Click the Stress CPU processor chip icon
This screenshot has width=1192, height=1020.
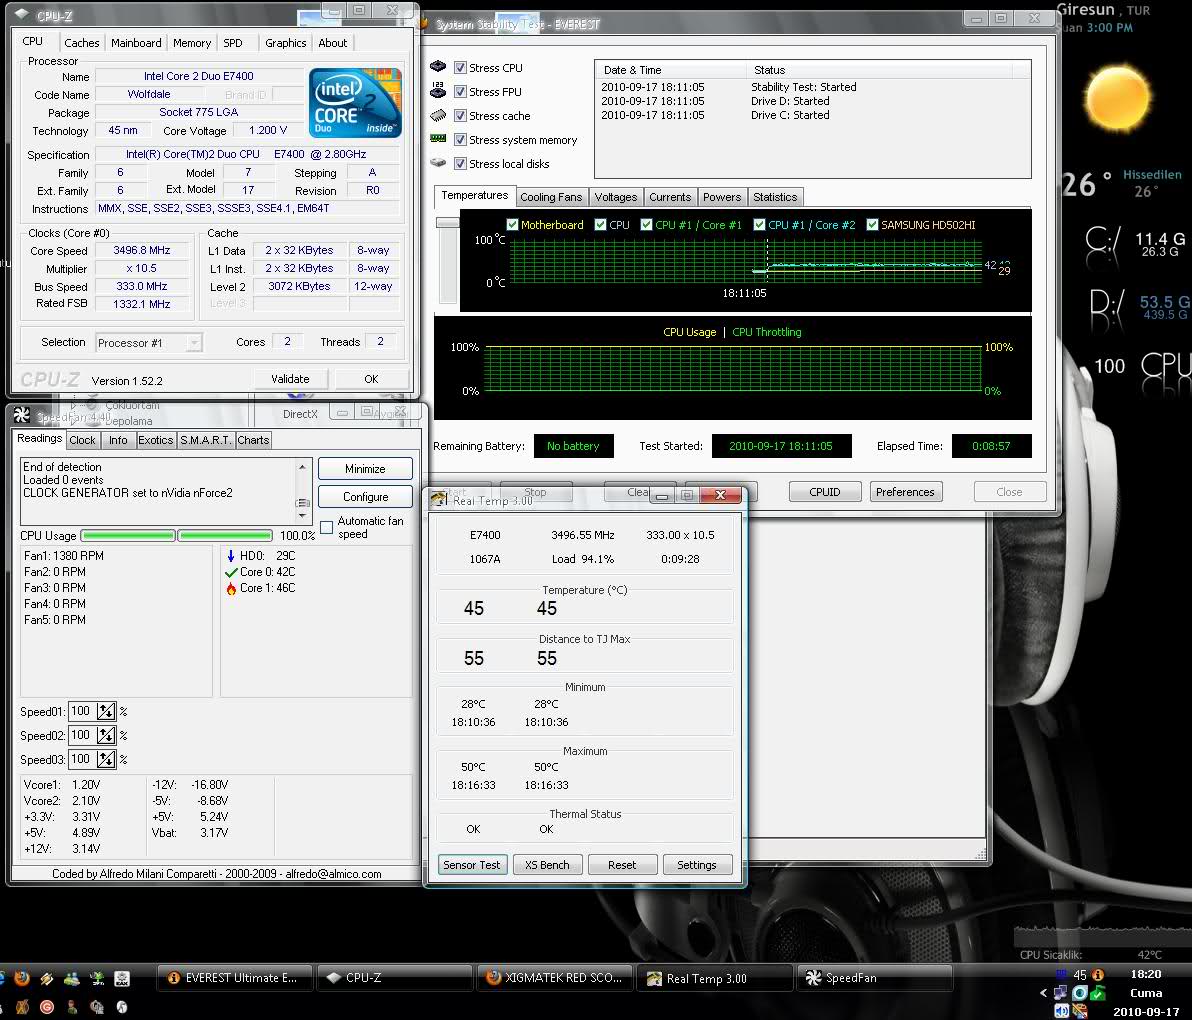438,67
